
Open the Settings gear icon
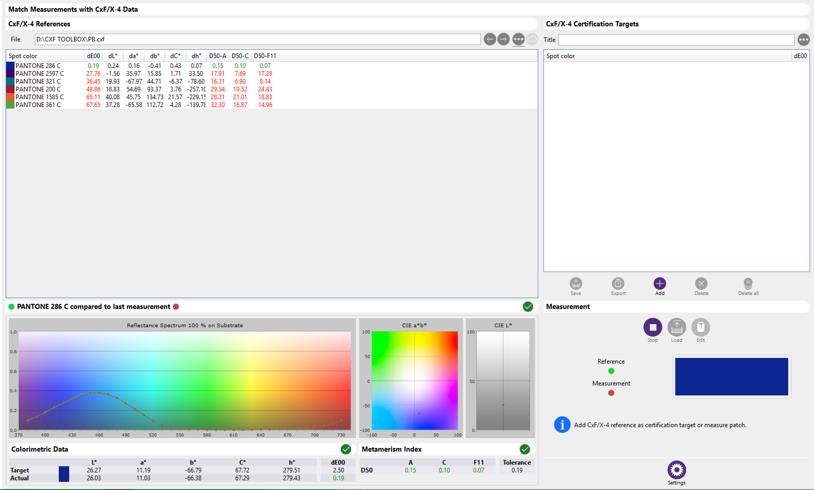676,470
